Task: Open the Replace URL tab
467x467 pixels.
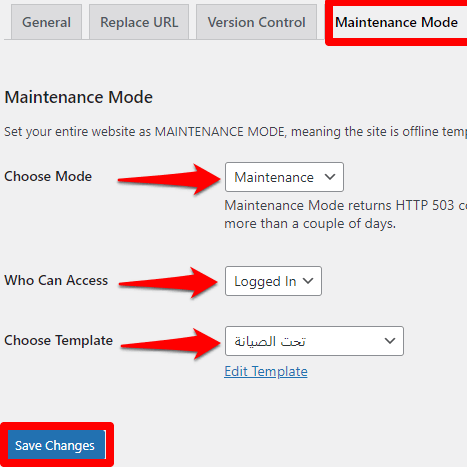Action: tap(139, 22)
